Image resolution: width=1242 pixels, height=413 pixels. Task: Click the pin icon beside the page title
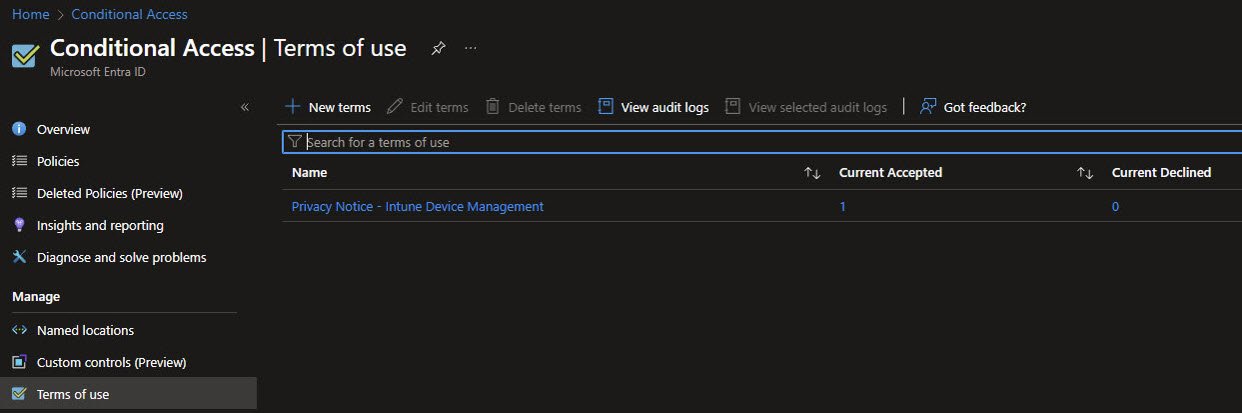click(x=437, y=48)
